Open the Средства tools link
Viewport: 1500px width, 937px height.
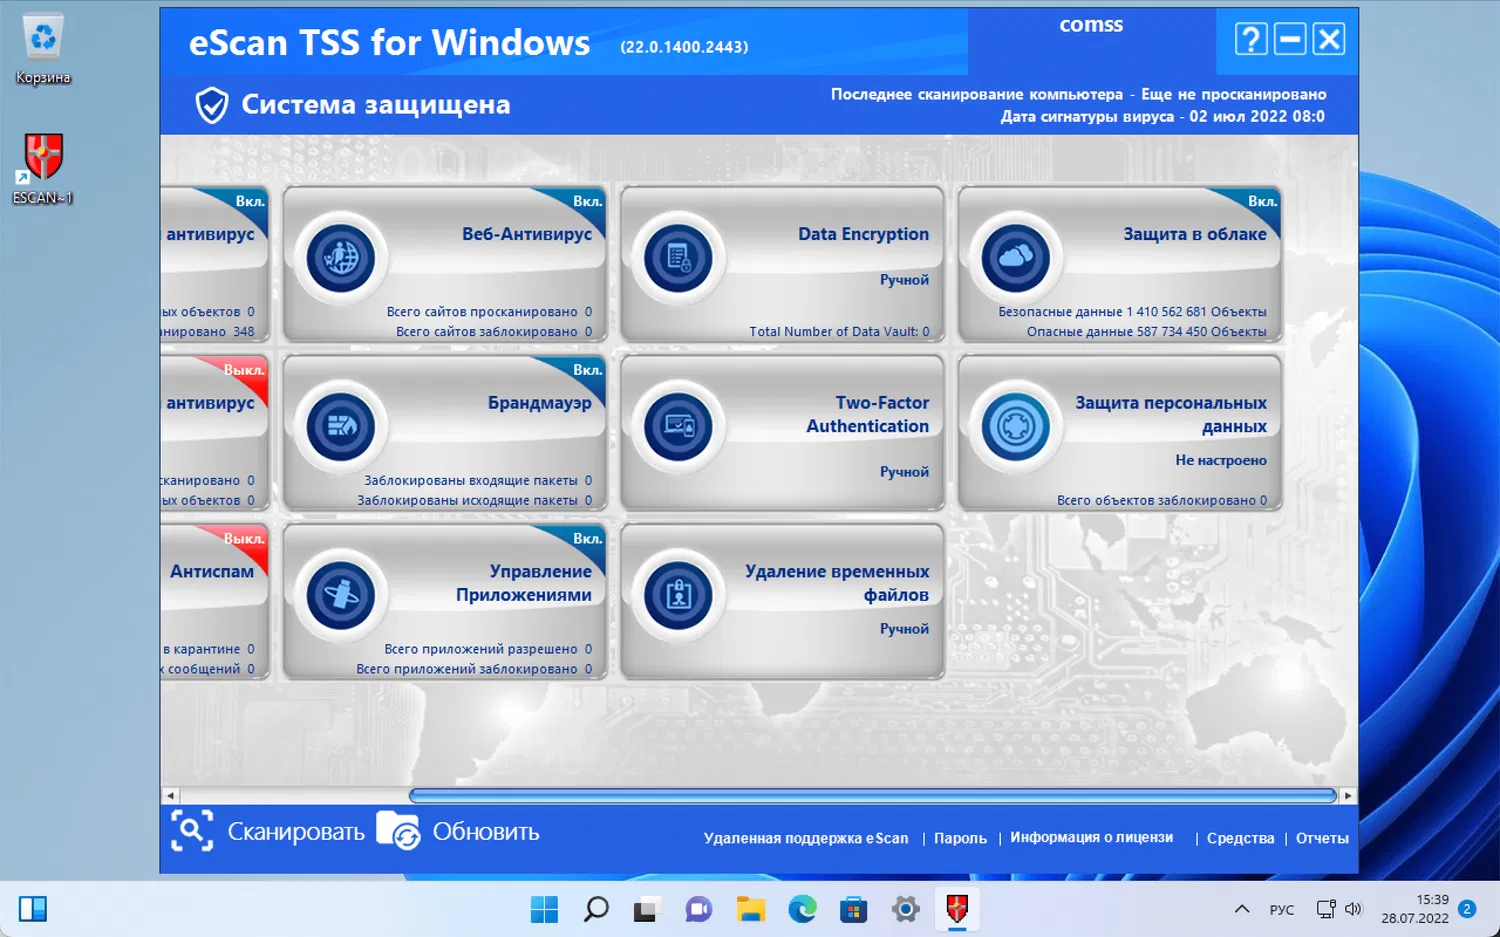click(1240, 838)
